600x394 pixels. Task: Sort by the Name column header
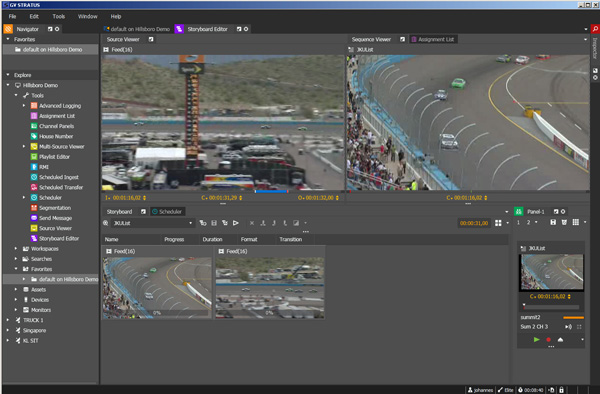(111, 239)
